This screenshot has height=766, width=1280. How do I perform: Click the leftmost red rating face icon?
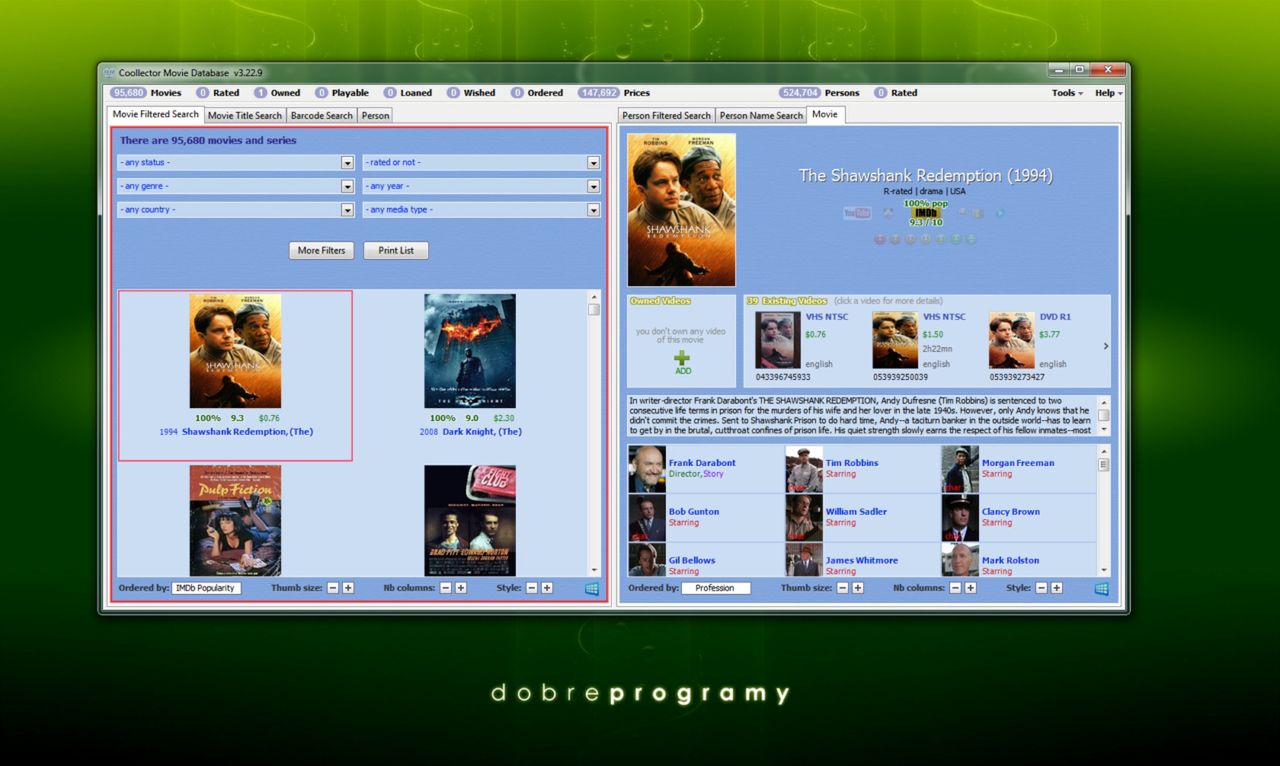(x=880, y=239)
